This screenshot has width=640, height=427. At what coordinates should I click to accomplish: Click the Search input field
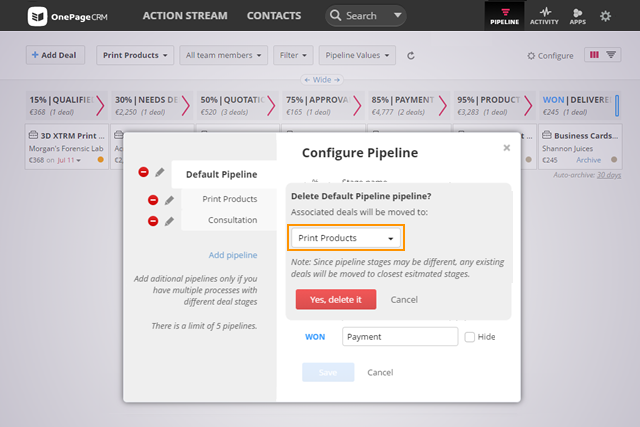(x=366, y=16)
